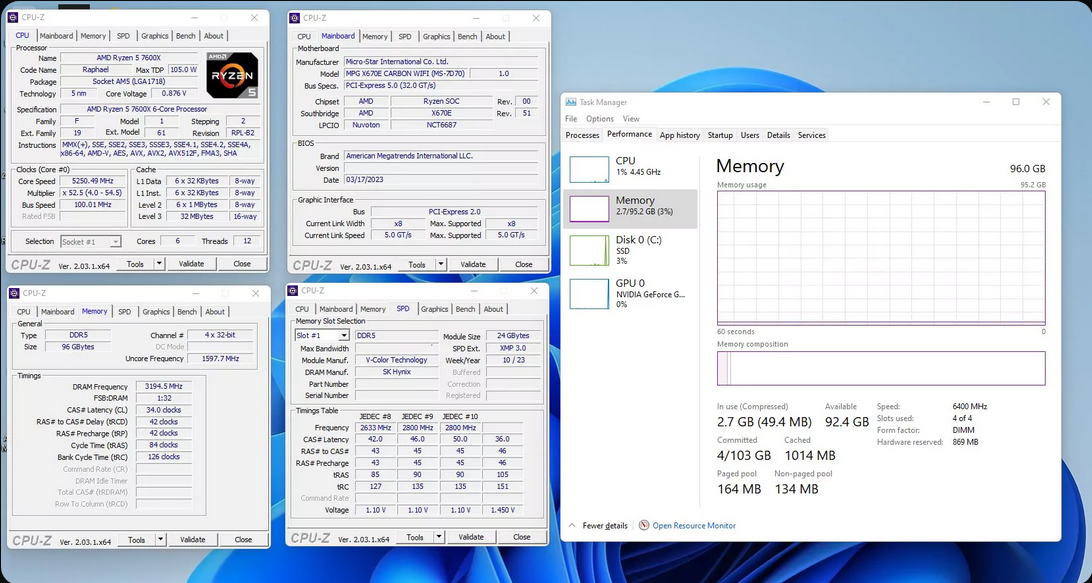Click the Uncore Frequency value '1597.7 MHz'

click(x=220, y=359)
